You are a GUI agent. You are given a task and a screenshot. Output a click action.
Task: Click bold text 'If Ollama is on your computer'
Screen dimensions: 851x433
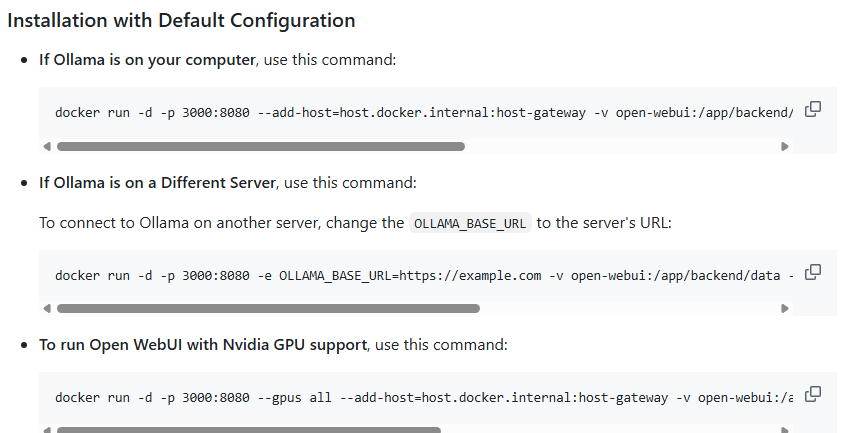point(147,60)
